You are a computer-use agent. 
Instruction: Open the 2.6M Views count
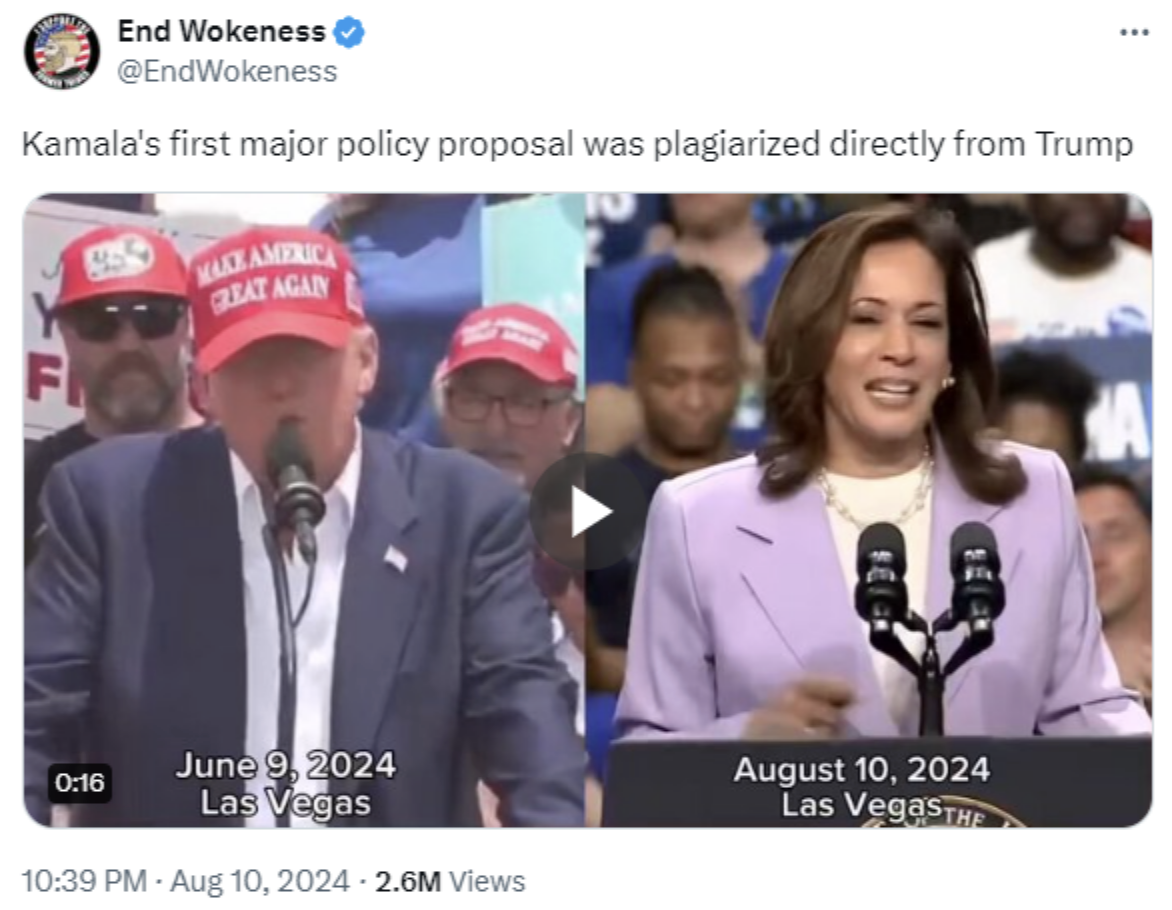pyautogui.click(x=450, y=881)
